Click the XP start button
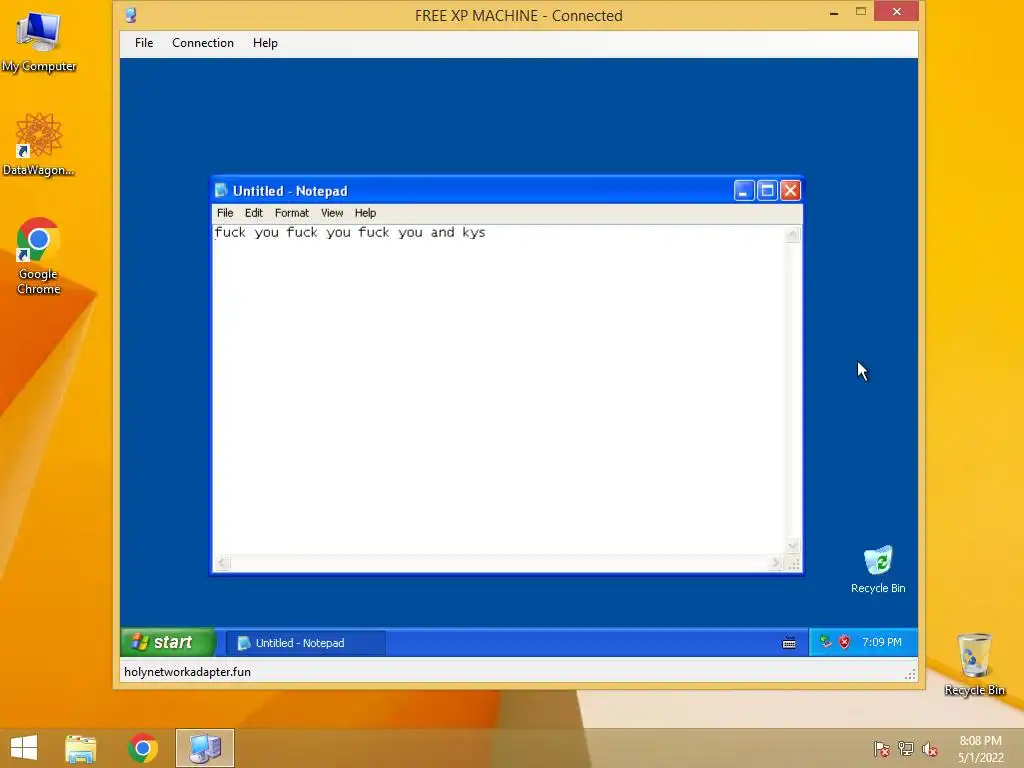 168,642
